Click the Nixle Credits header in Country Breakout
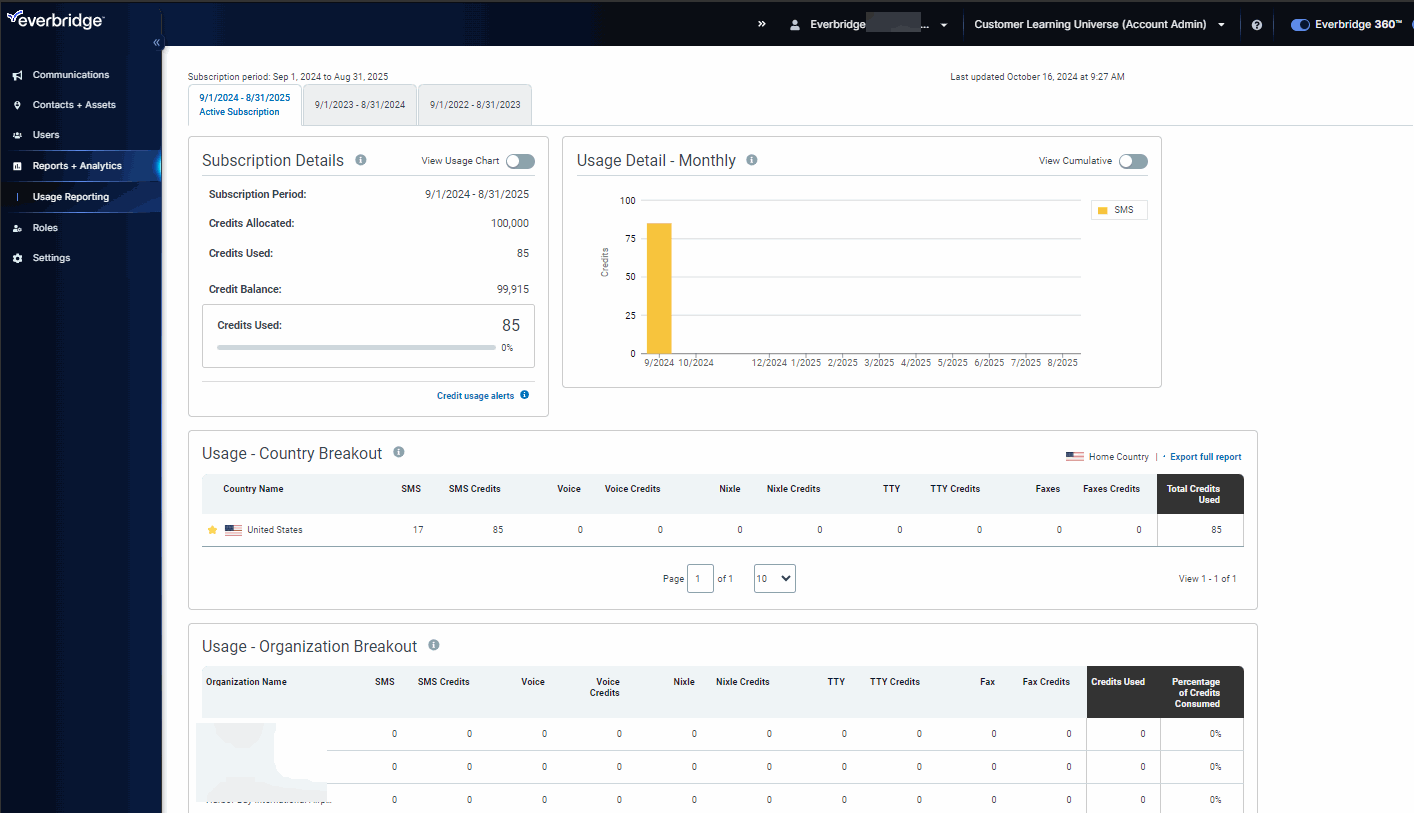The image size is (1414, 813). click(794, 489)
